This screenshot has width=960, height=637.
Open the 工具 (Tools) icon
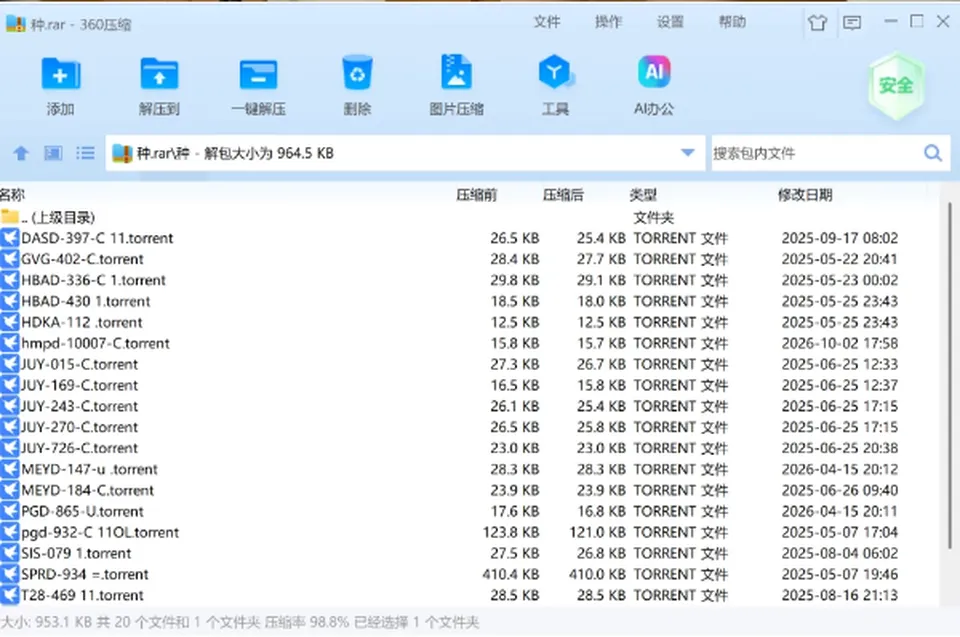555,72
